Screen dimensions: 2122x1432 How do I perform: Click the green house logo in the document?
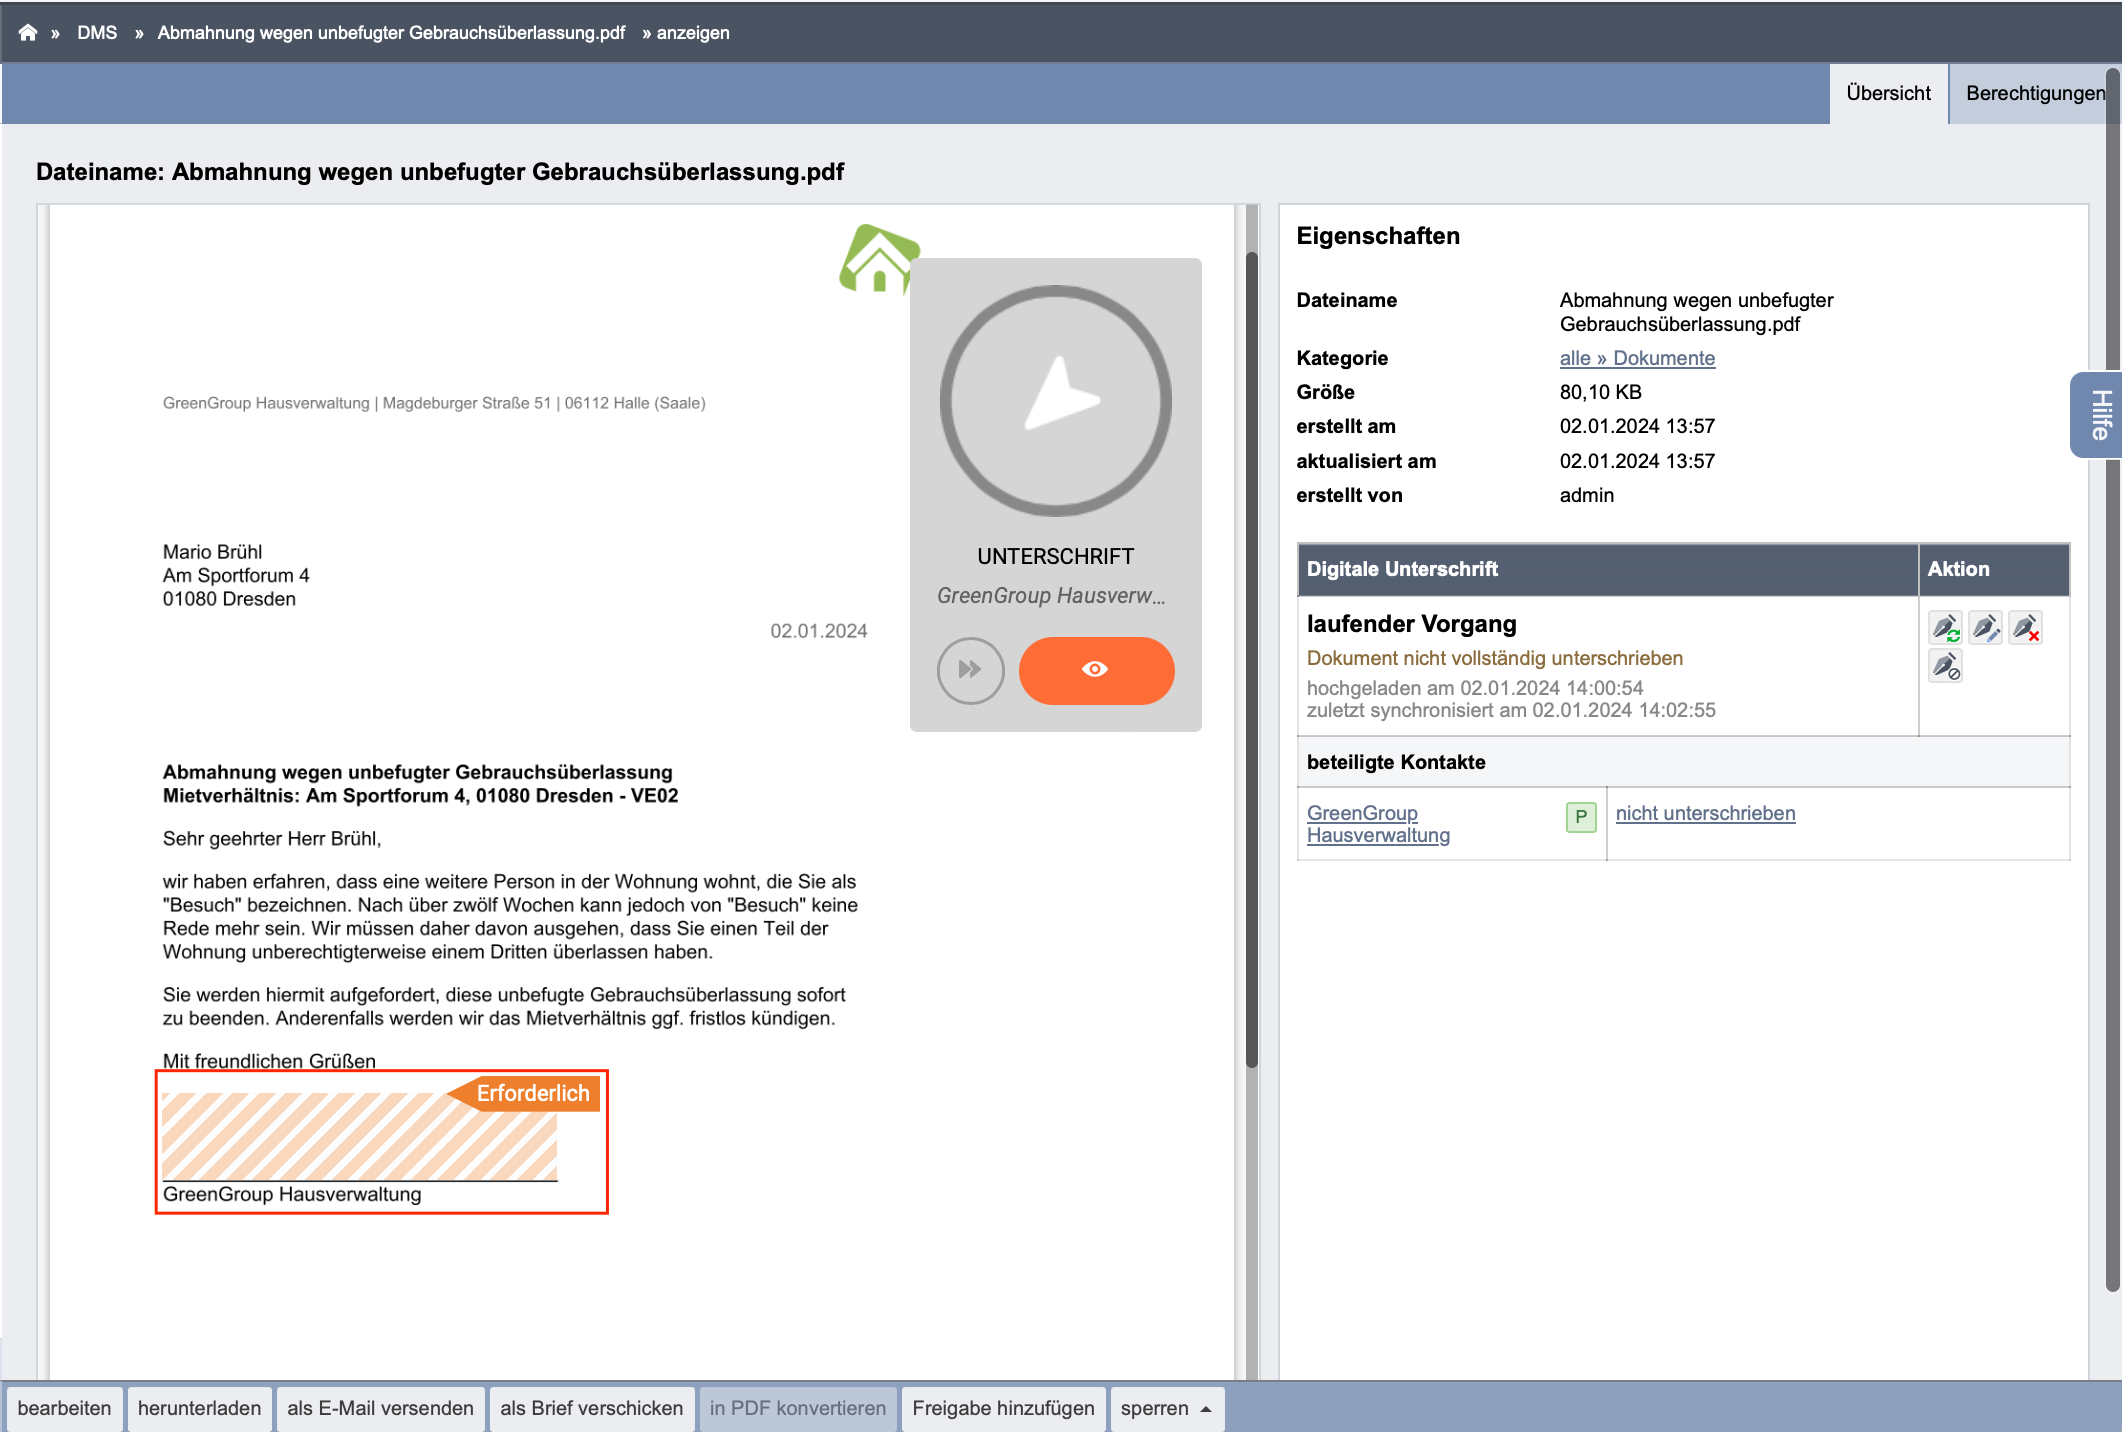pyautogui.click(x=878, y=259)
